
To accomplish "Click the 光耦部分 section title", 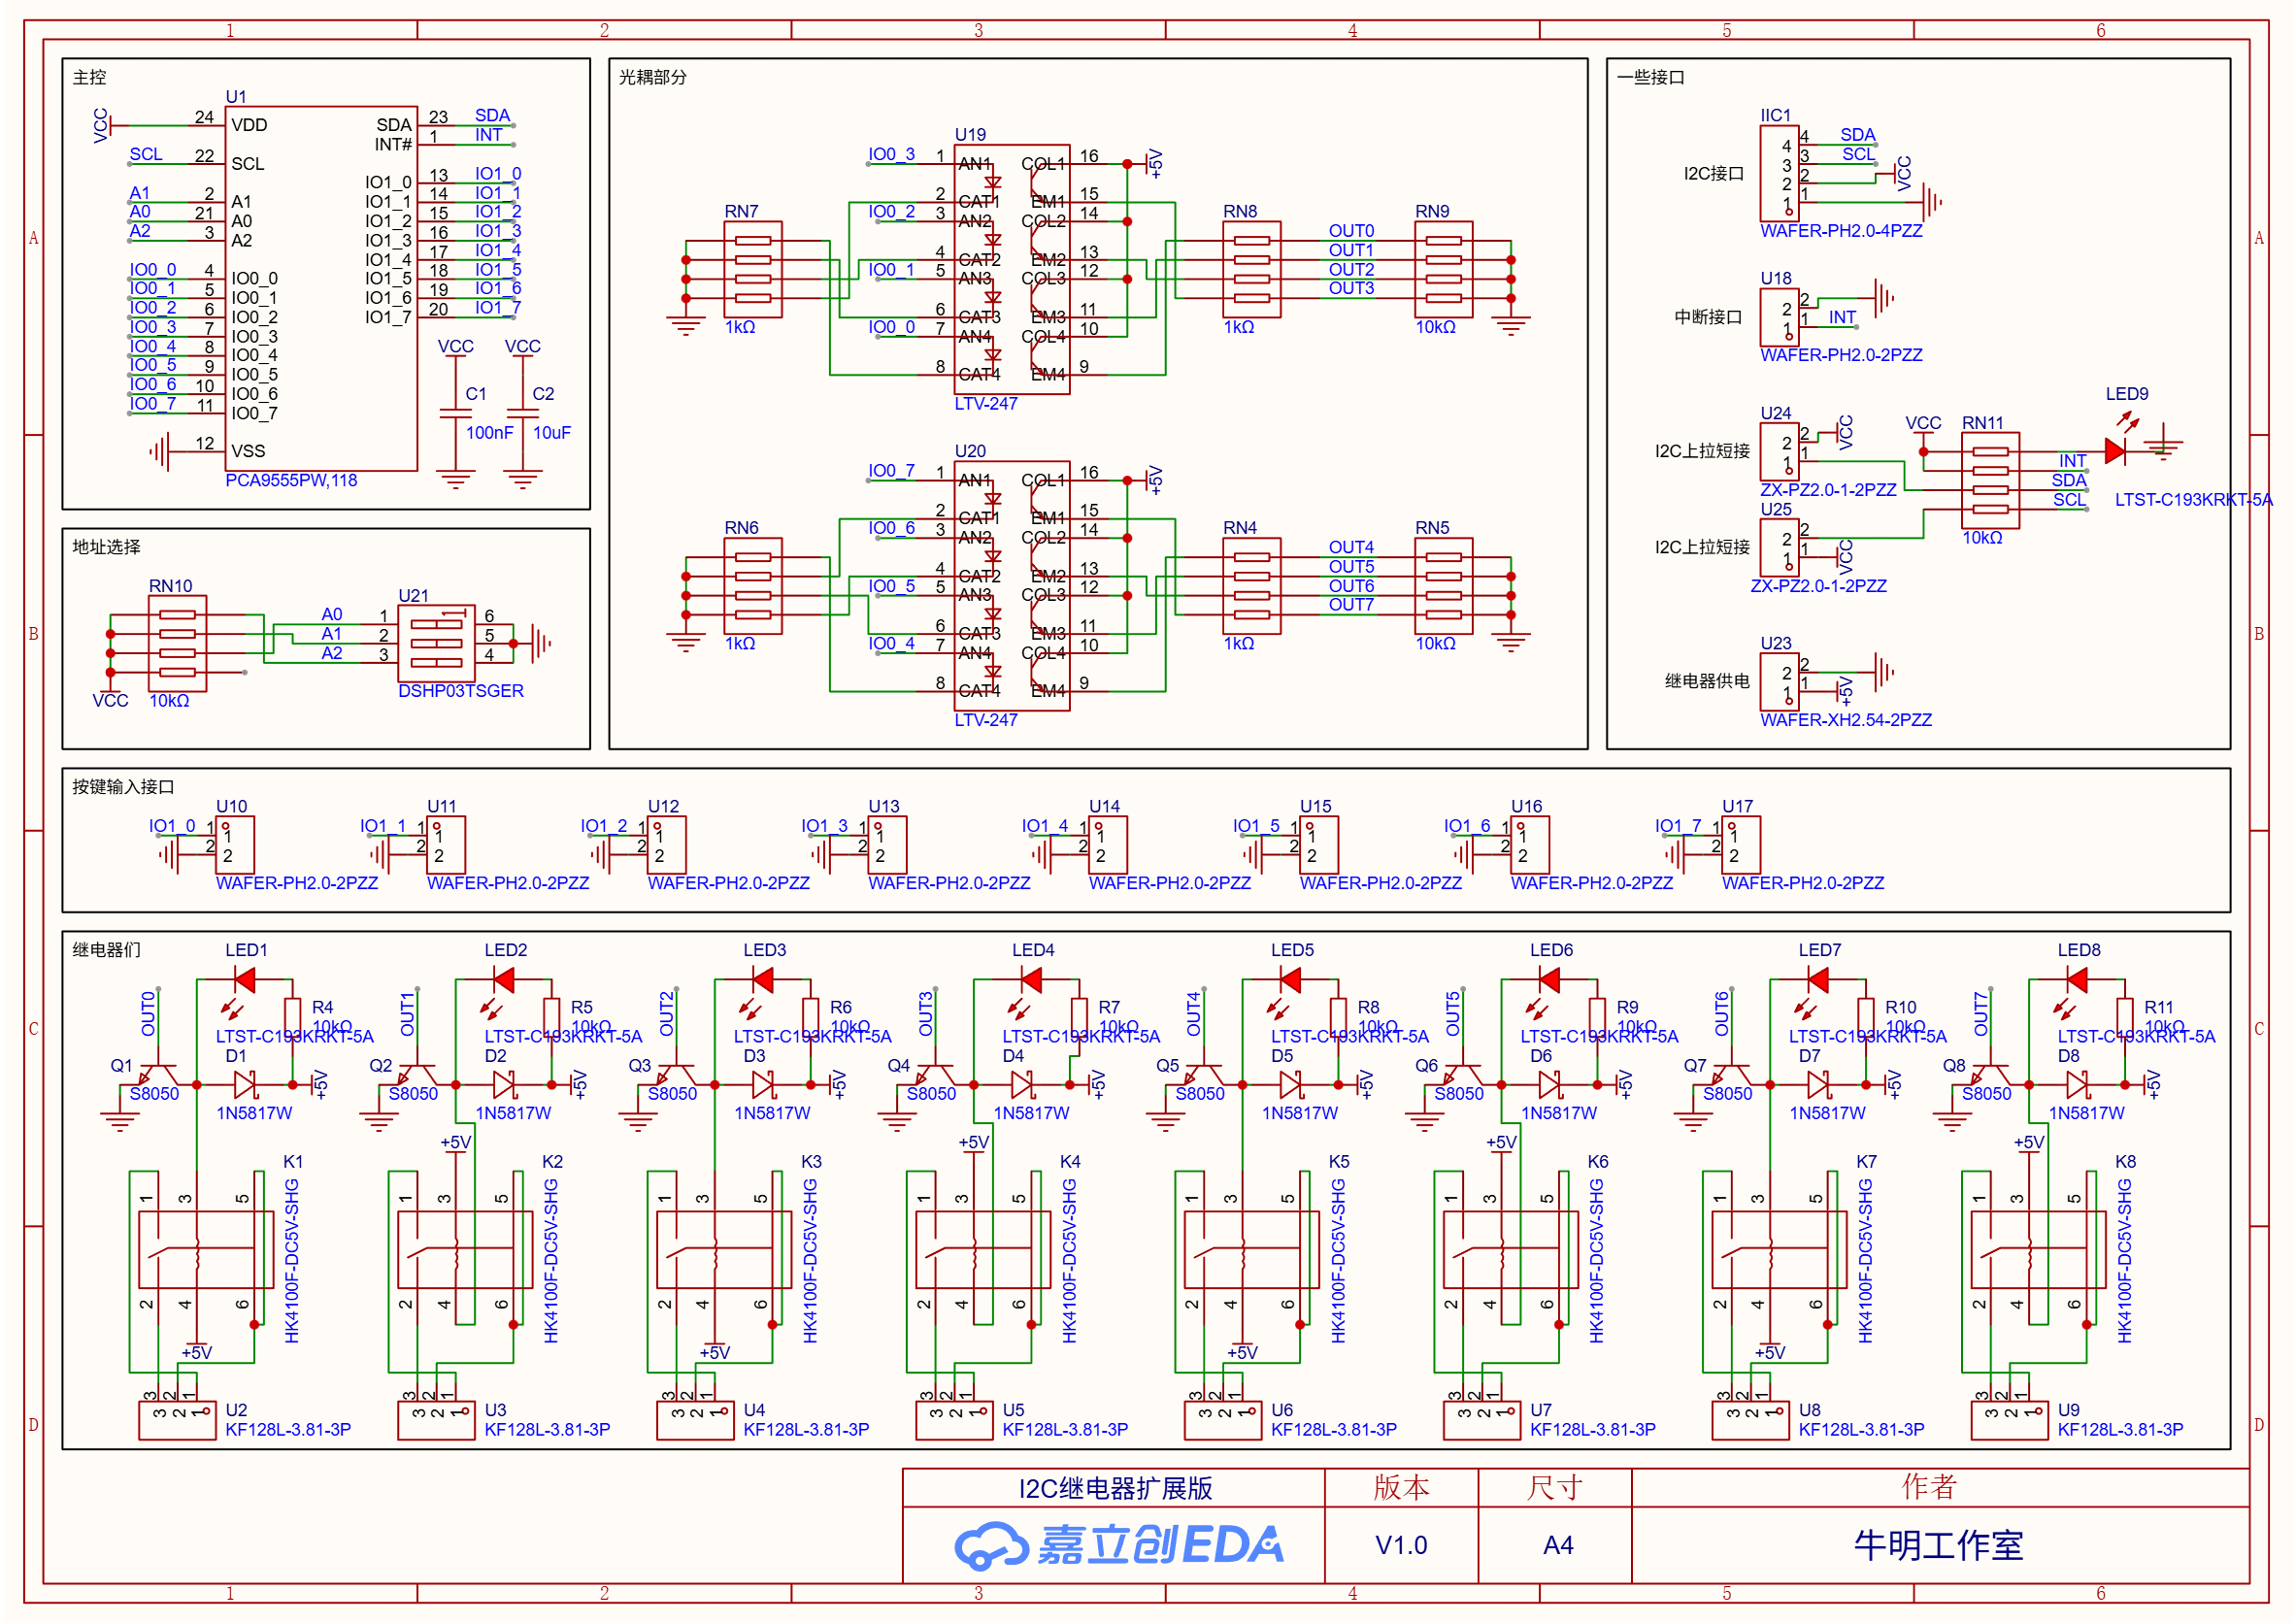I will pyautogui.click(x=653, y=77).
